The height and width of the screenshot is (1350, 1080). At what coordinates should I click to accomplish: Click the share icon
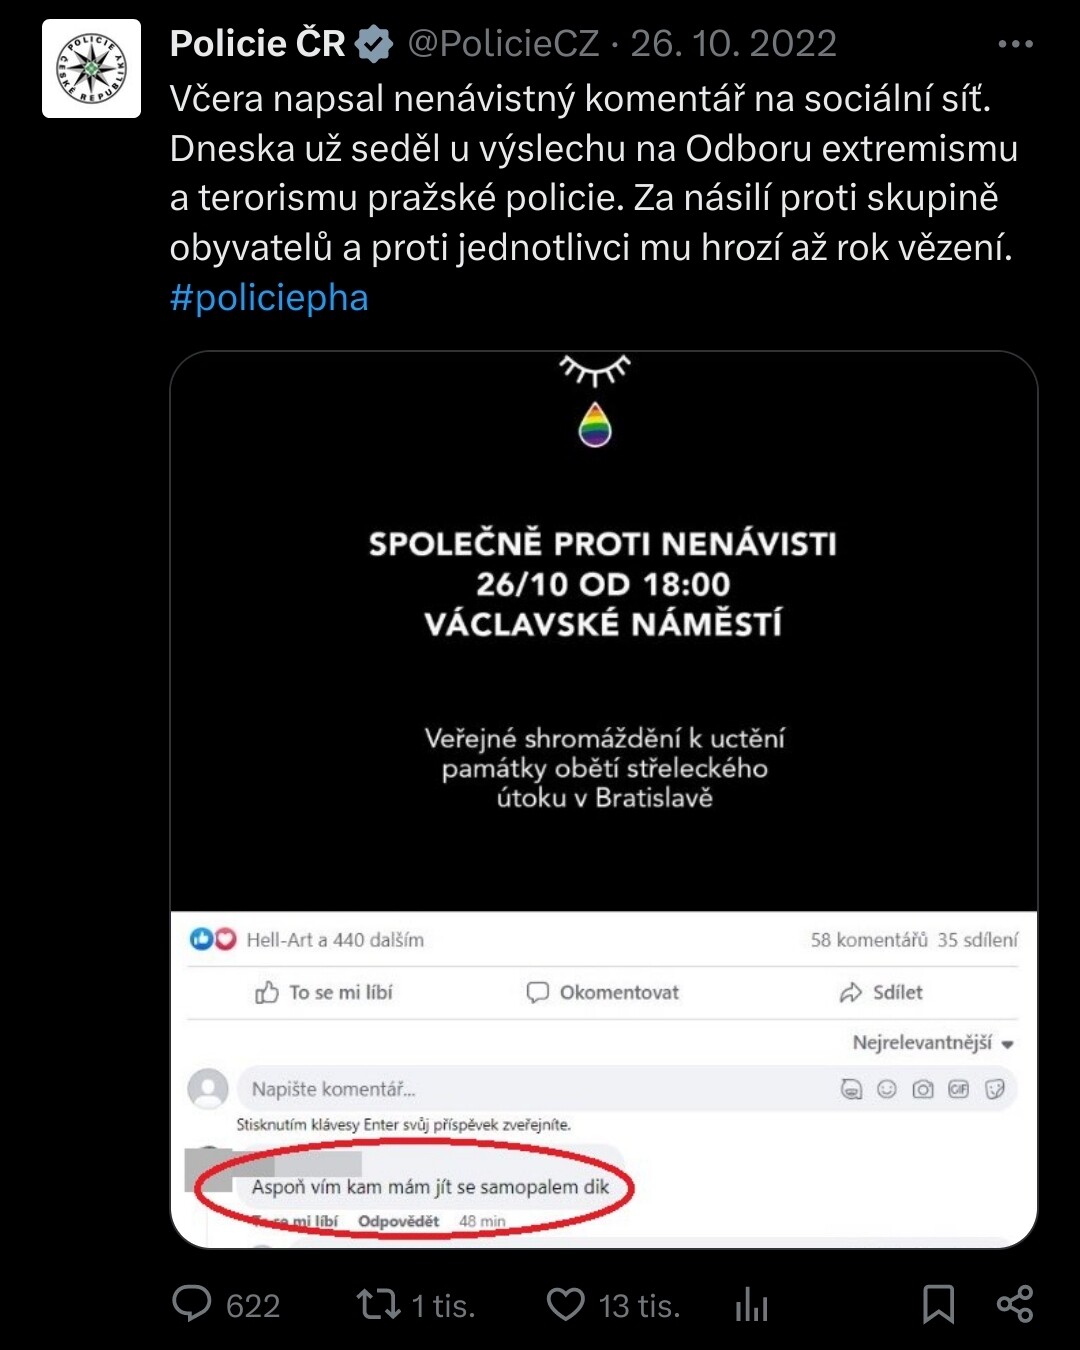tap(1015, 1304)
